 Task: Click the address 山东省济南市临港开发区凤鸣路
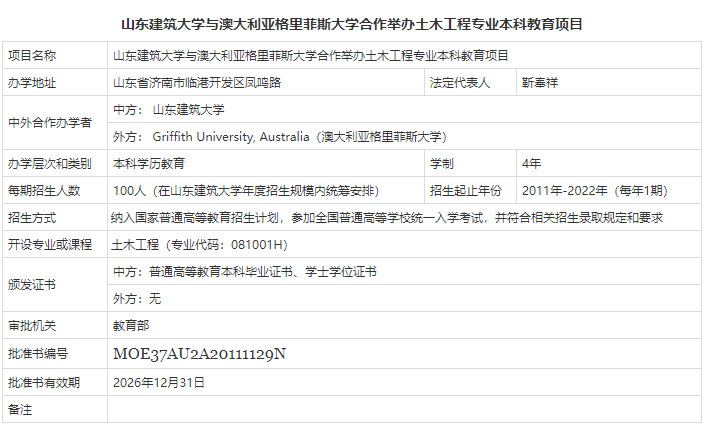pyautogui.click(x=197, y=83)
